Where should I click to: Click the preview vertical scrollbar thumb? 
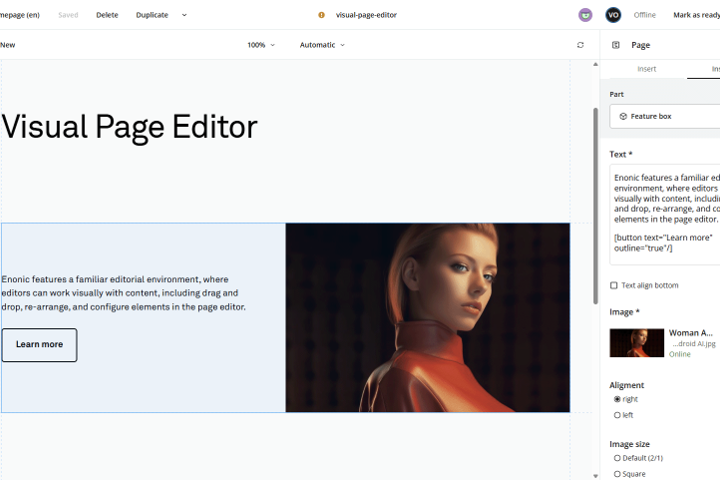point(595,206)
